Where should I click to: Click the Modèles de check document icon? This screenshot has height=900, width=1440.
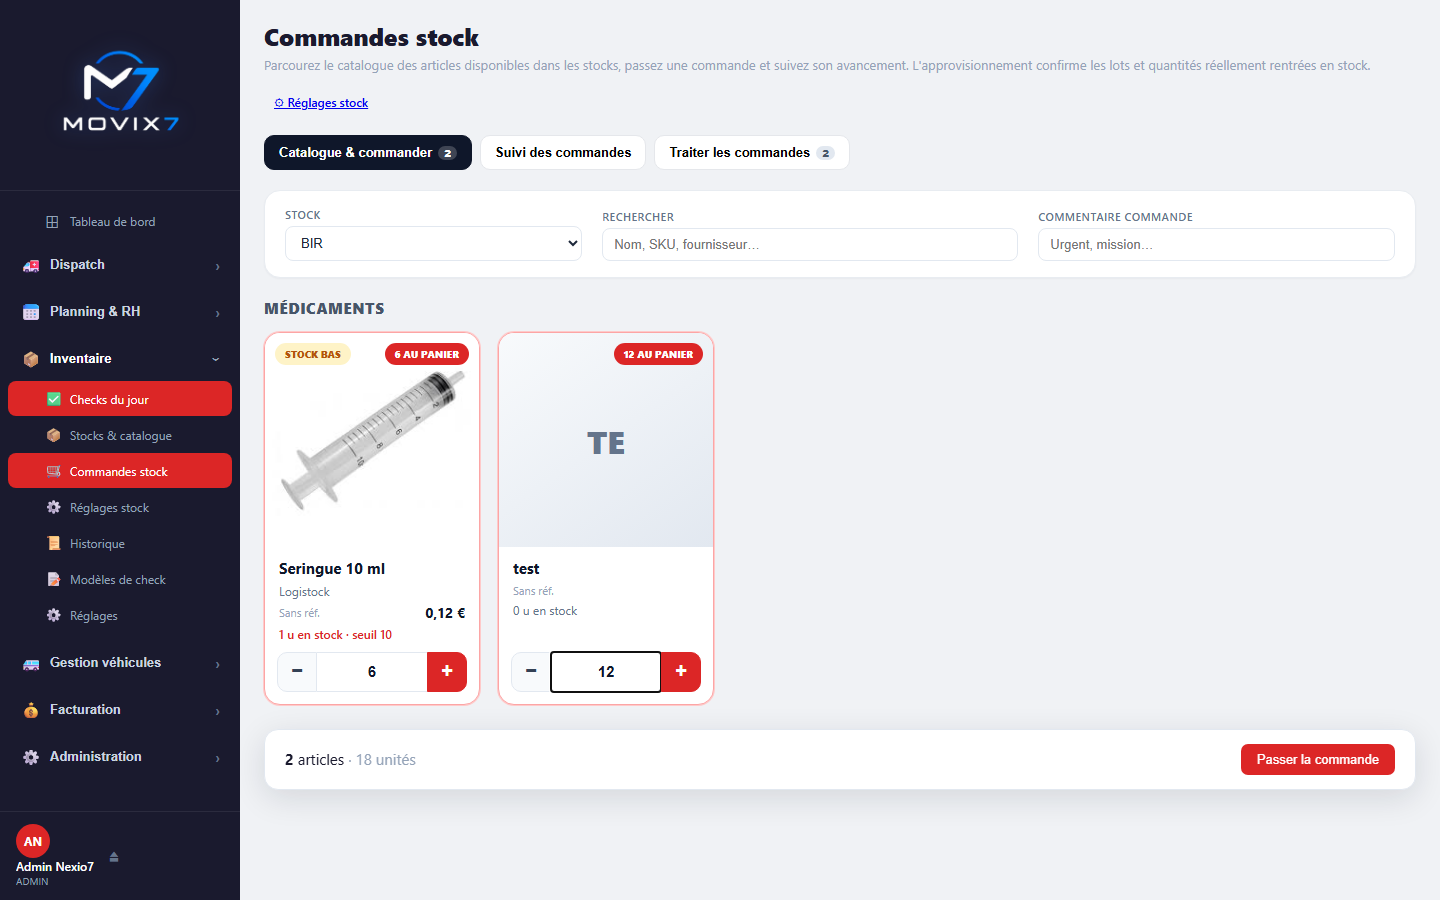[54, 579]
